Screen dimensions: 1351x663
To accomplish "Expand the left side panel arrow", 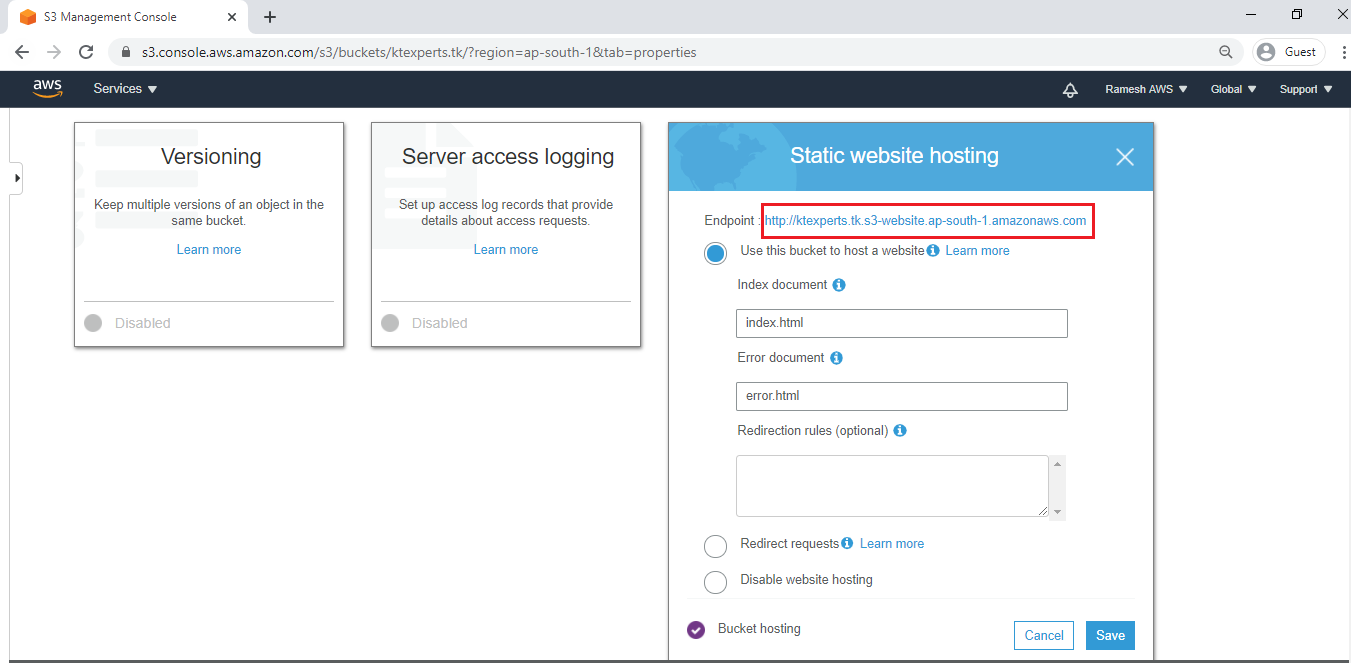I will pos(16,178).
